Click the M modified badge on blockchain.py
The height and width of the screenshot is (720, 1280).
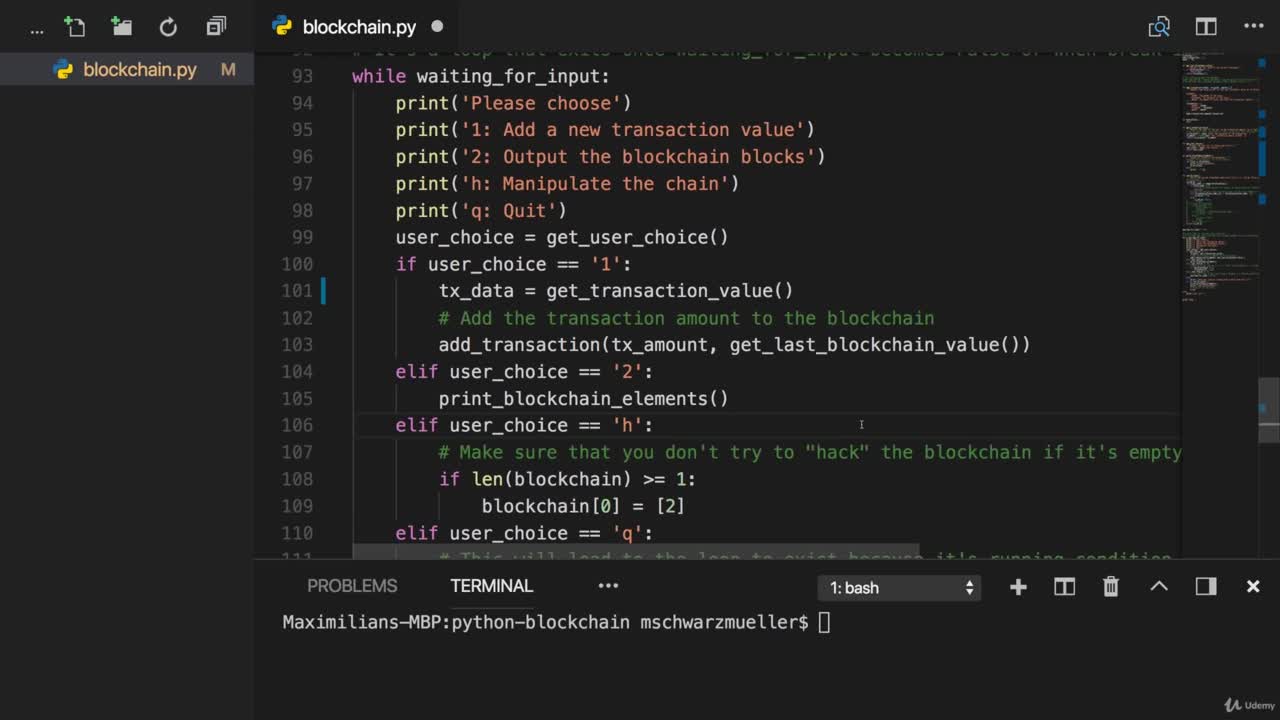click(228, 70)
